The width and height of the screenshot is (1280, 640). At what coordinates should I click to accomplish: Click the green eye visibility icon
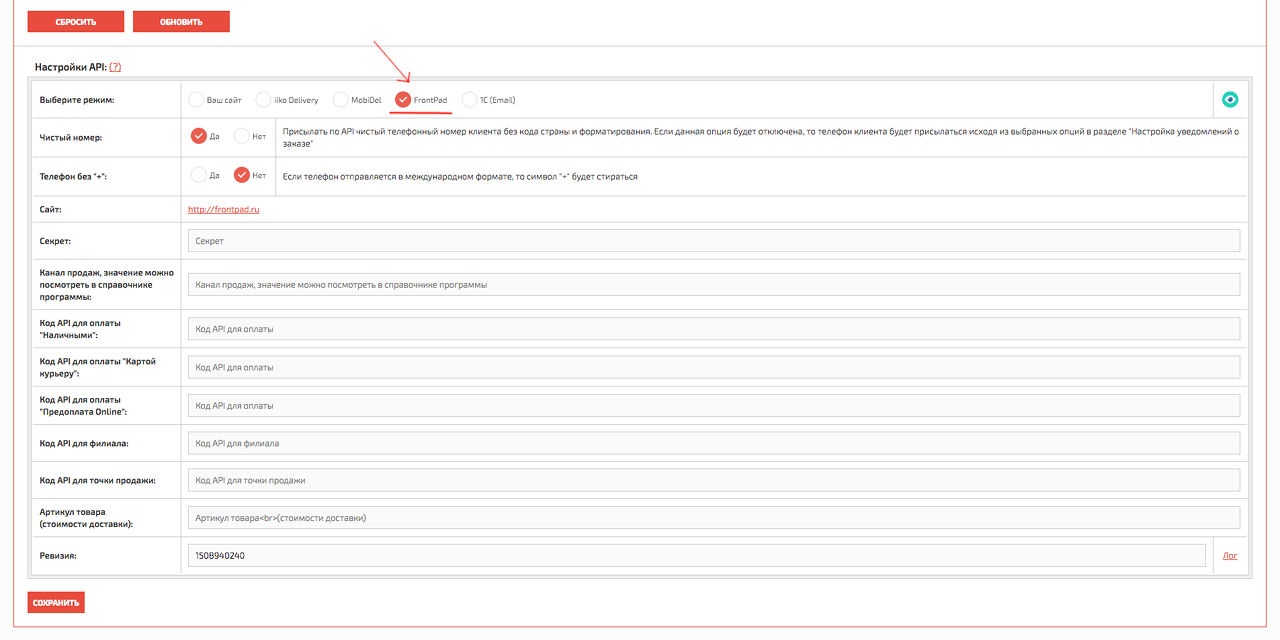point(1230,100)
